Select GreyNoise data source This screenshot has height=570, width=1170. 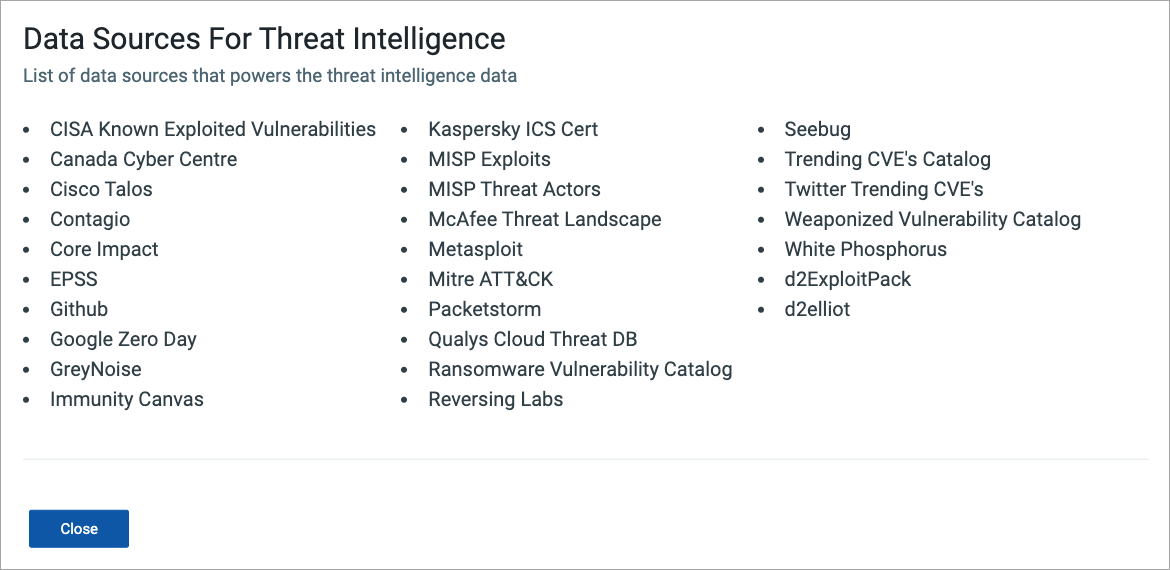coord(96,369)
